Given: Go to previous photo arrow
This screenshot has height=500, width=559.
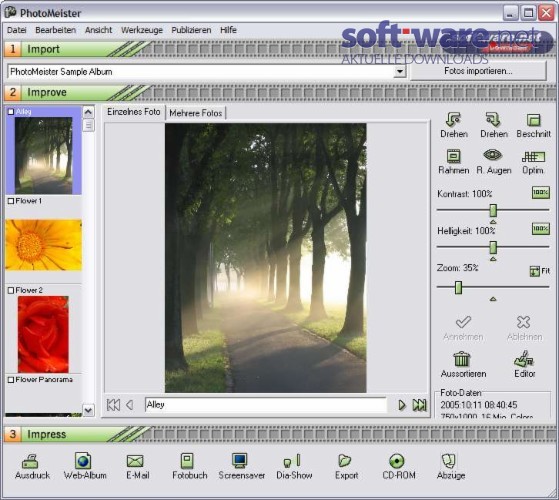Looking at the screenshot, I should (x=130, y=405).
